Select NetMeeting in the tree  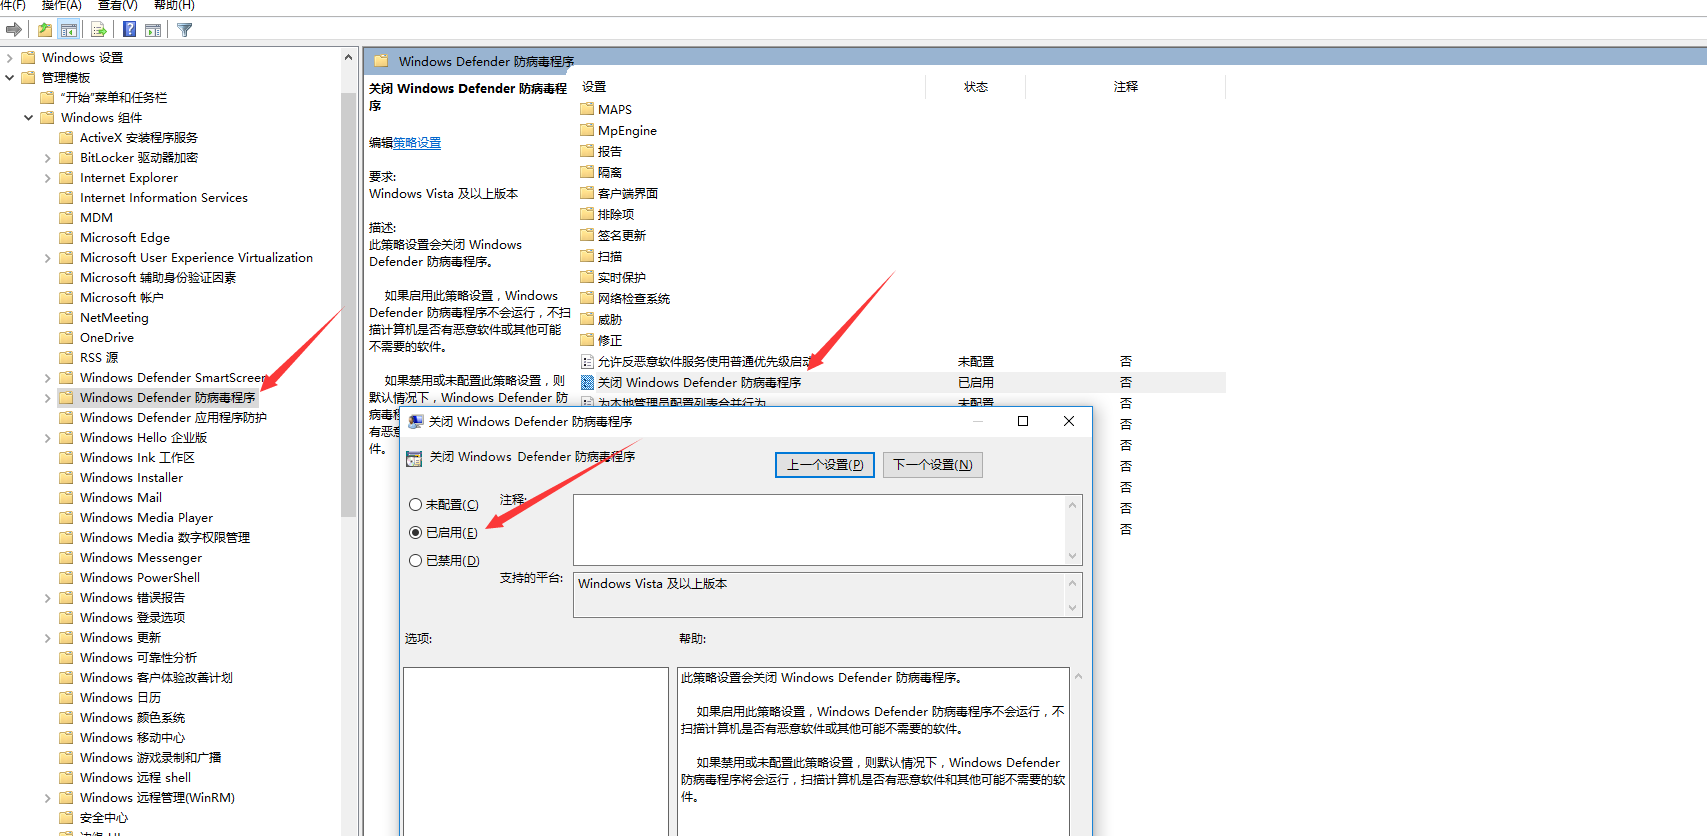[x=114, y=318]
